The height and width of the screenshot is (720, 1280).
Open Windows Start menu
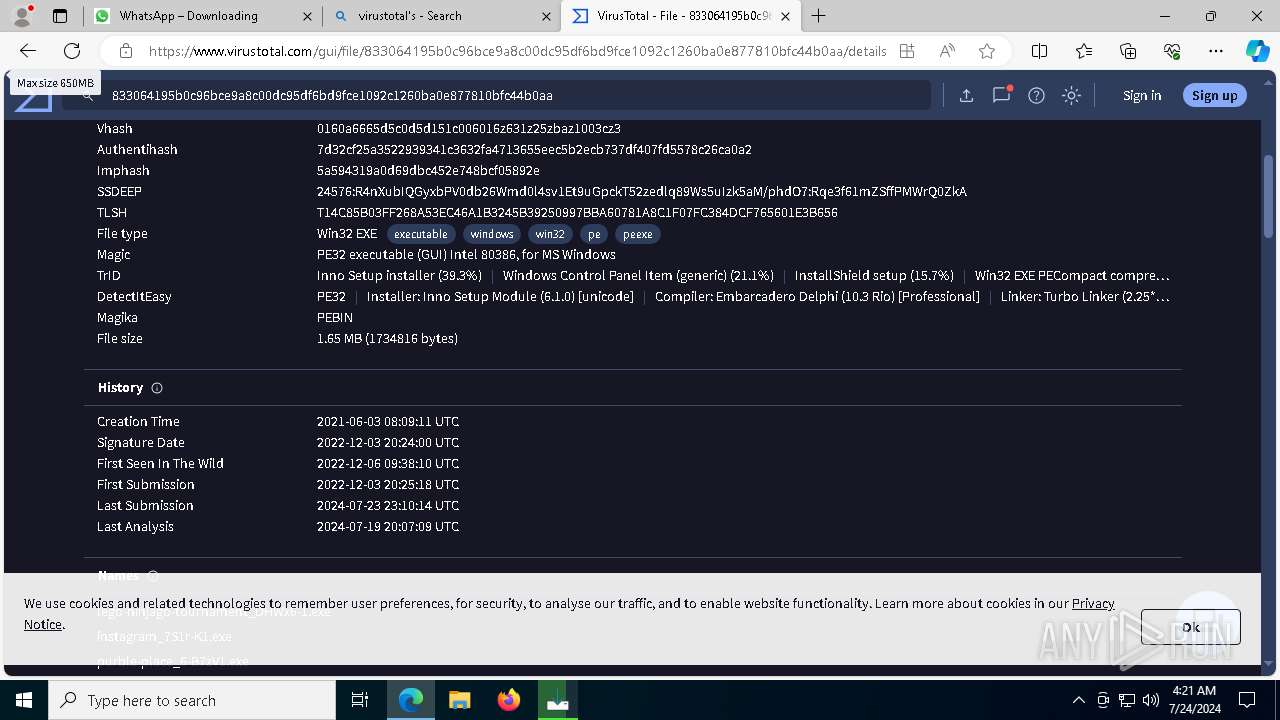[24, 700]
